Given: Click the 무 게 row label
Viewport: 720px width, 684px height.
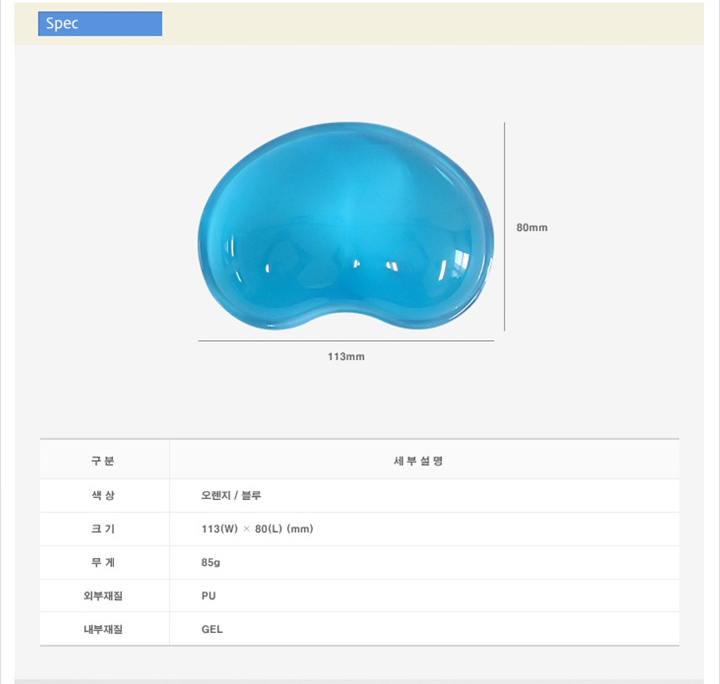Looking at the screenshot, I should [103, 562].
